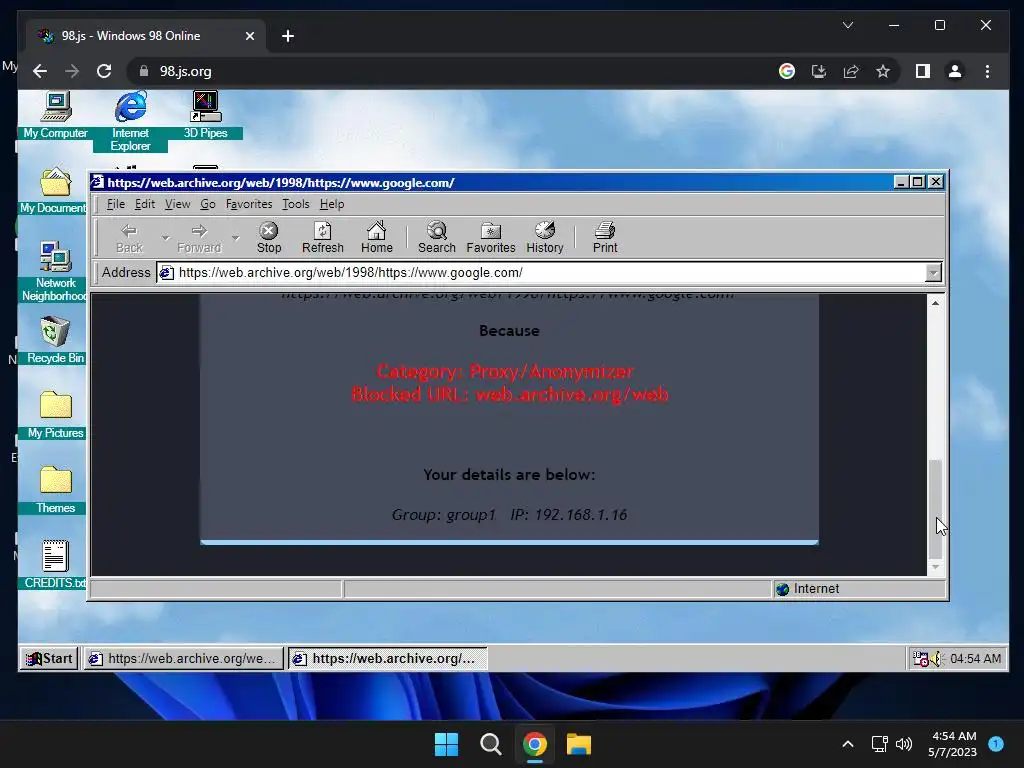Close the 98.js Chrome tab

pyautogui.click(x=249, y=36)
